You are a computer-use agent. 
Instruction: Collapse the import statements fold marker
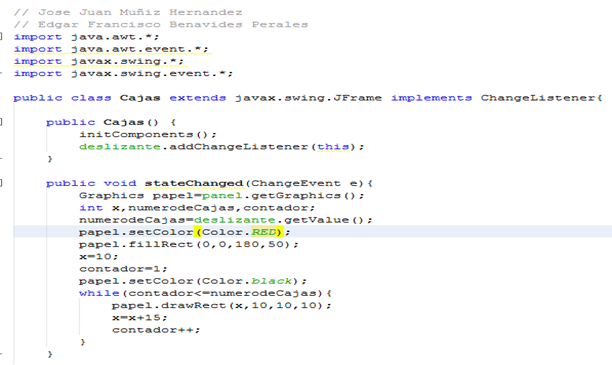point(1,37)
